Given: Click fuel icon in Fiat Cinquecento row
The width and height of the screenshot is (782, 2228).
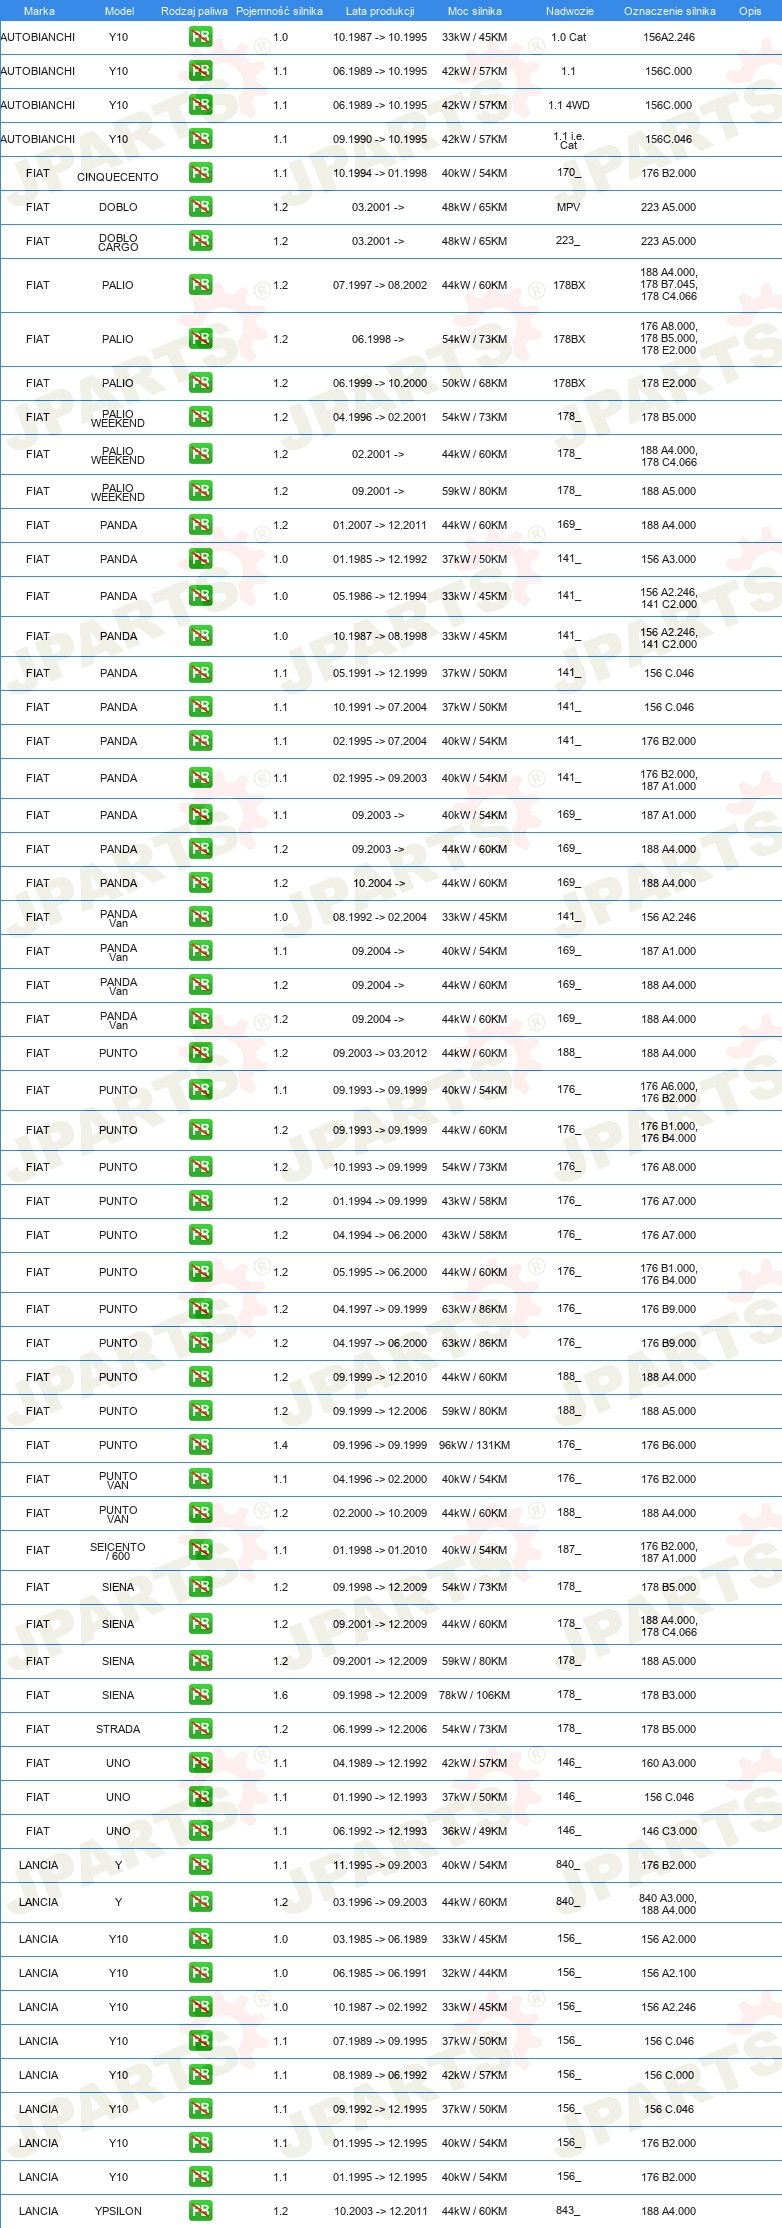Looking at the screenshot, I should tap(200, 173).
